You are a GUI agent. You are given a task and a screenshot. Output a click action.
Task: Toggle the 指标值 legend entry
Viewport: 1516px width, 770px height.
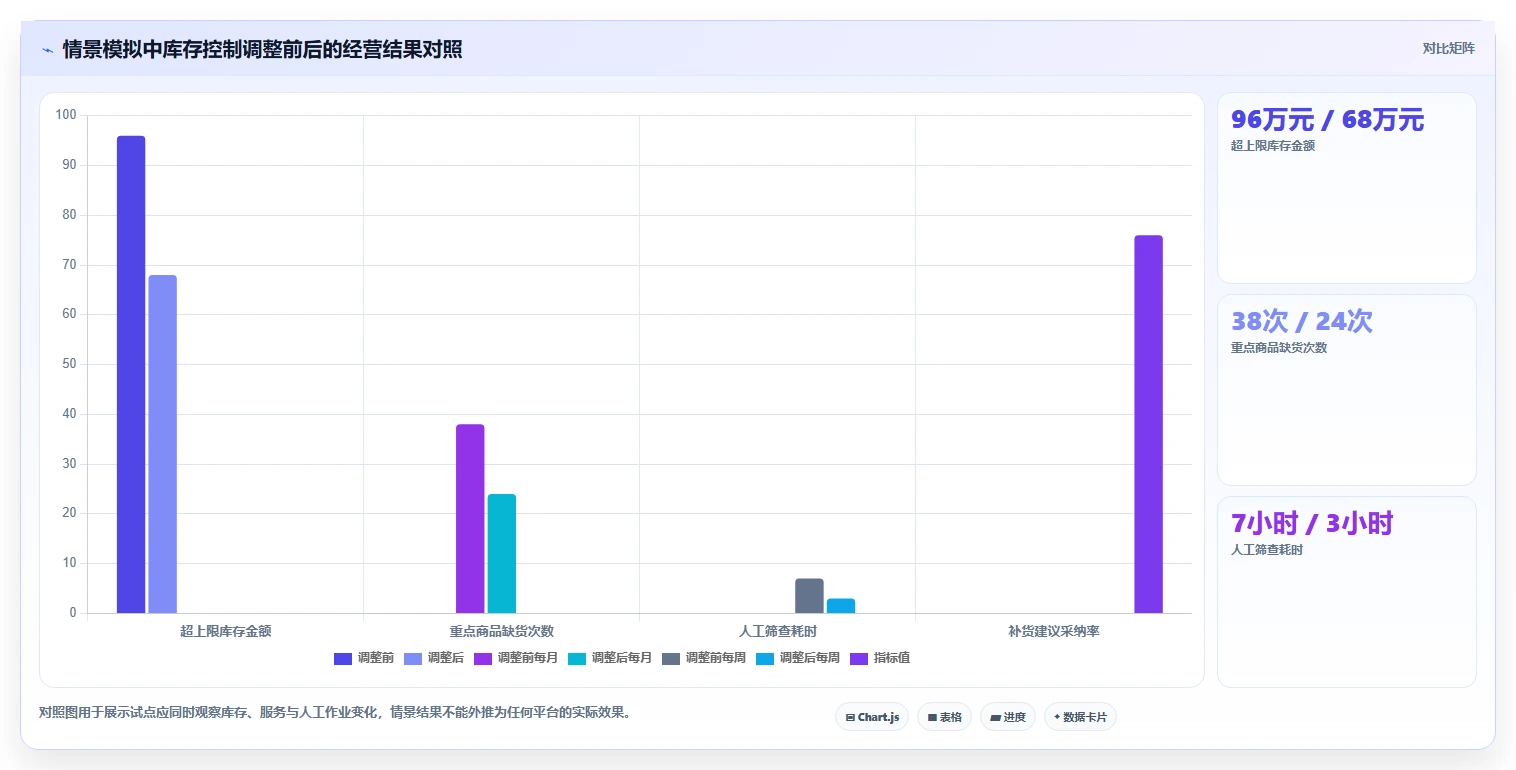880,658
